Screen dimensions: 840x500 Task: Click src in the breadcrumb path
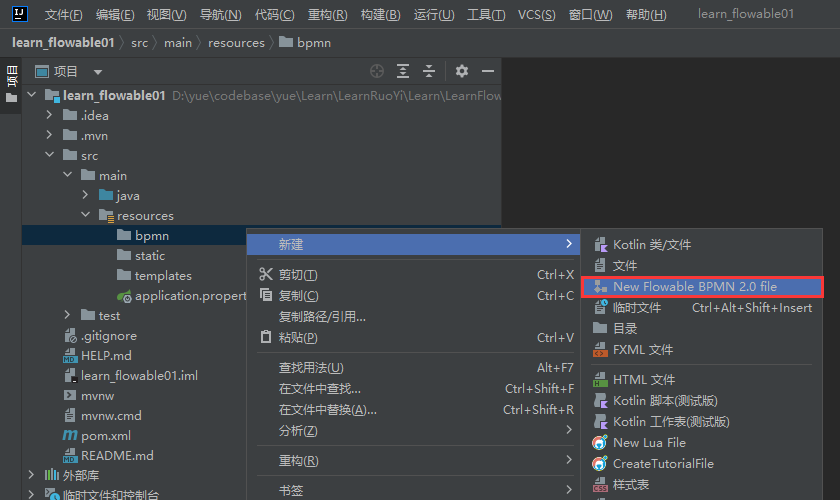[x=139, y=43]
